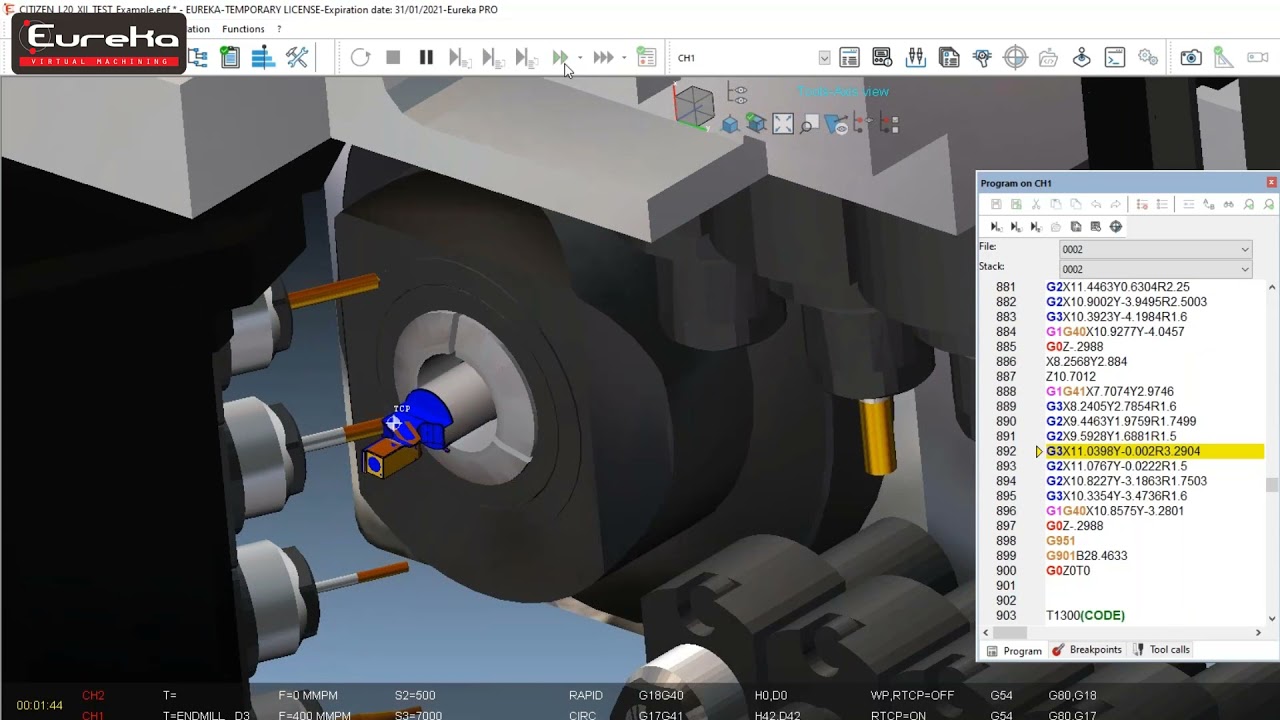Click the crossed wrench and hammer icon
The image size is (1280, 720).
pyautogui.click(x=297, y=58)
